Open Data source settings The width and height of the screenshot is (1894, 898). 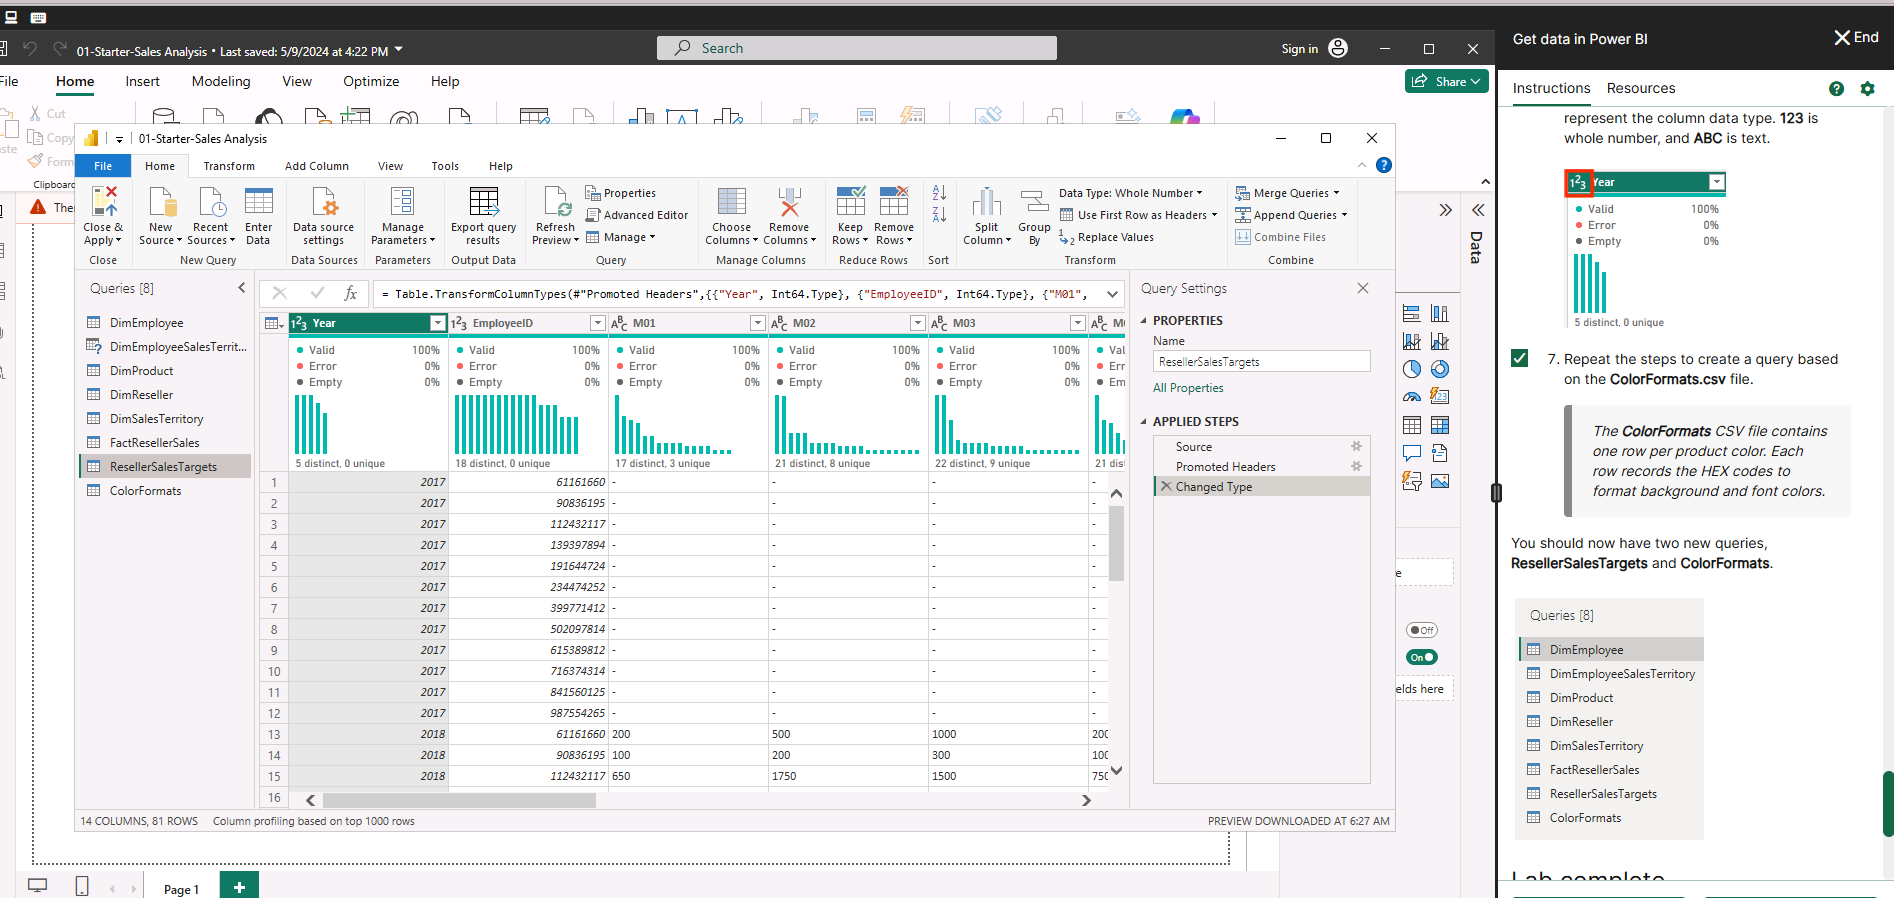pos(323,216)
